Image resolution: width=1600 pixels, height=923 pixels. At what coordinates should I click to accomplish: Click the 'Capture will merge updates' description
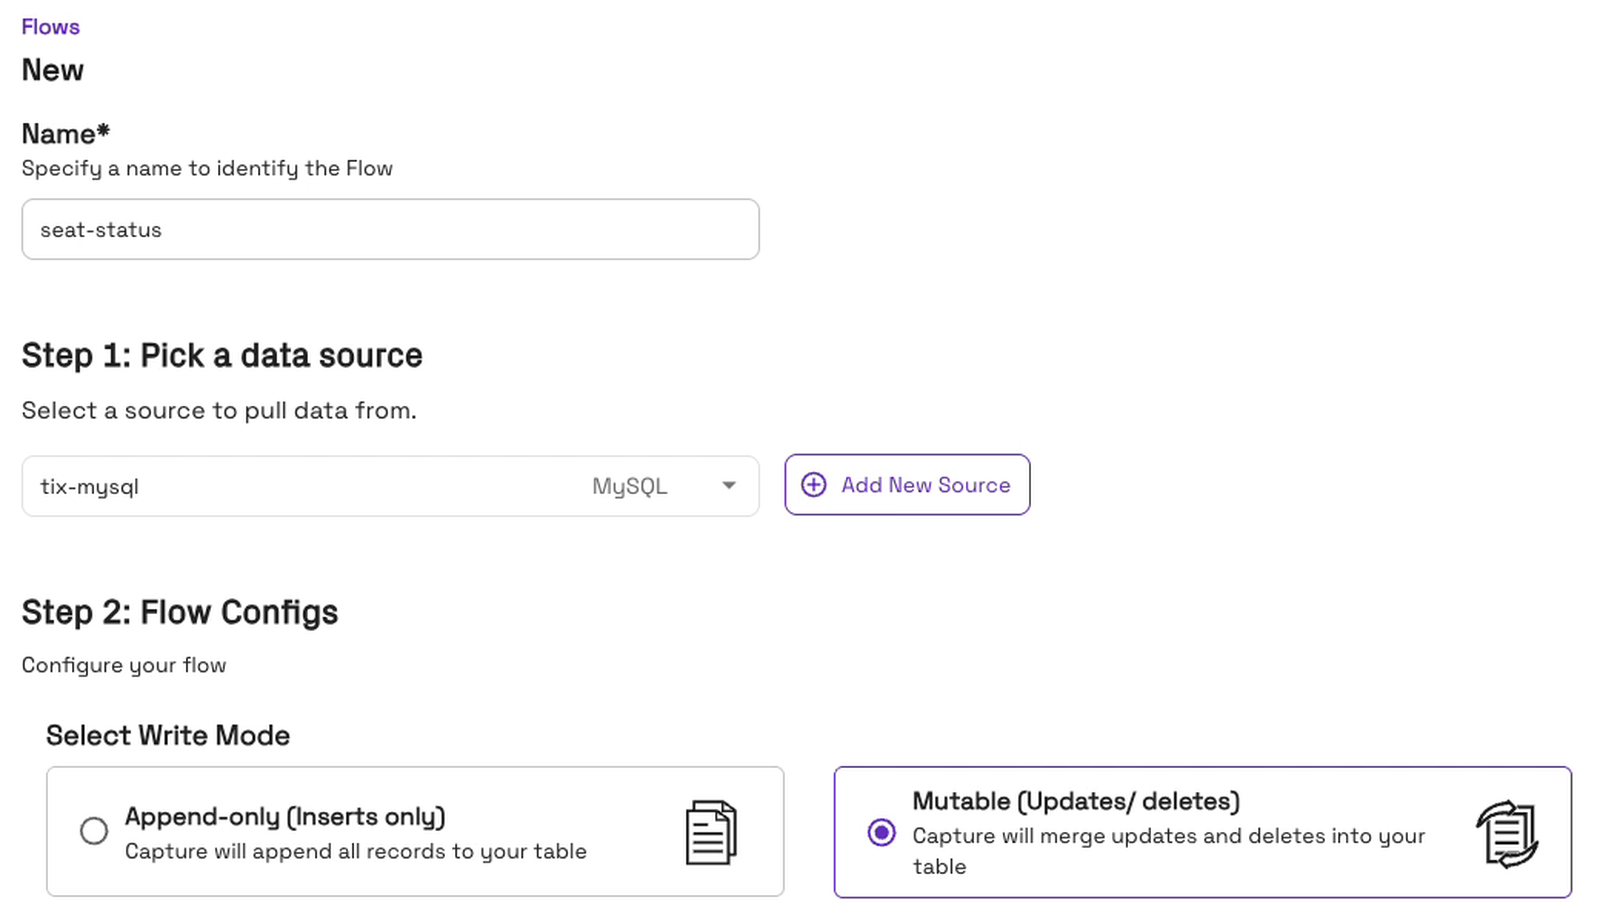(x=1169, y=851)
